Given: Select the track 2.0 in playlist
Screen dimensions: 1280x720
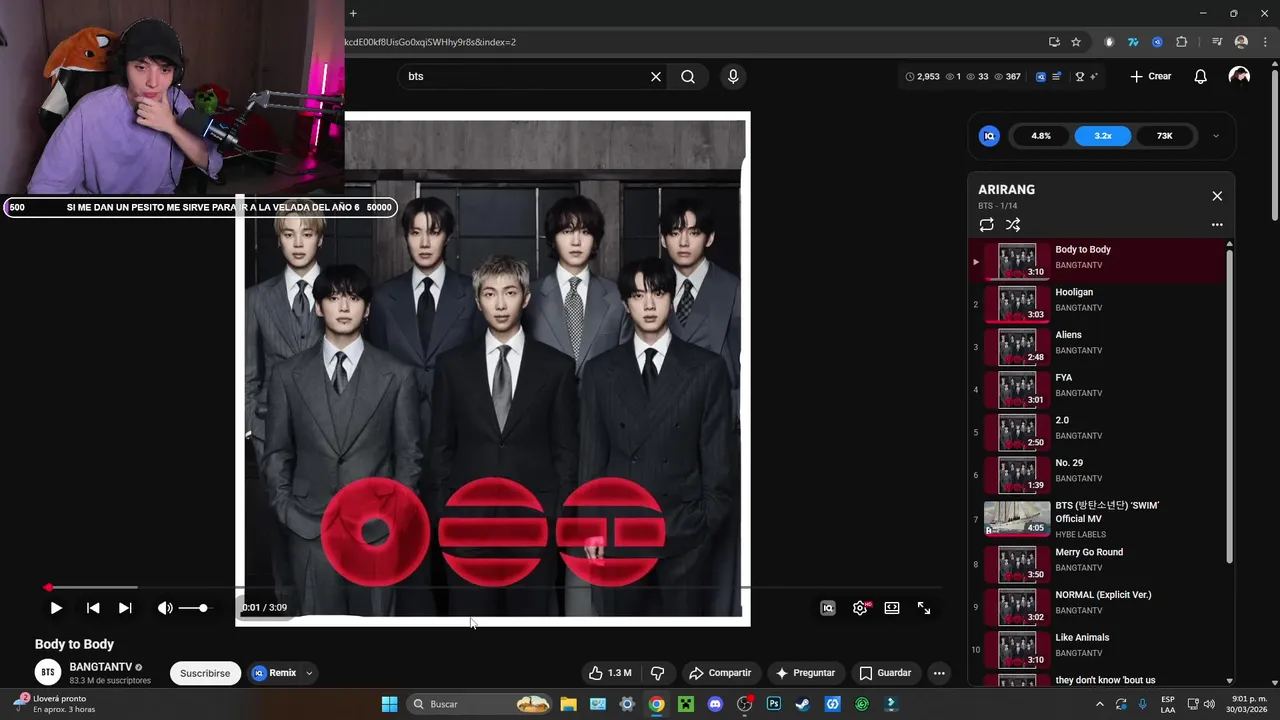Looking at the screenshot, I should tap(1097, 432).
